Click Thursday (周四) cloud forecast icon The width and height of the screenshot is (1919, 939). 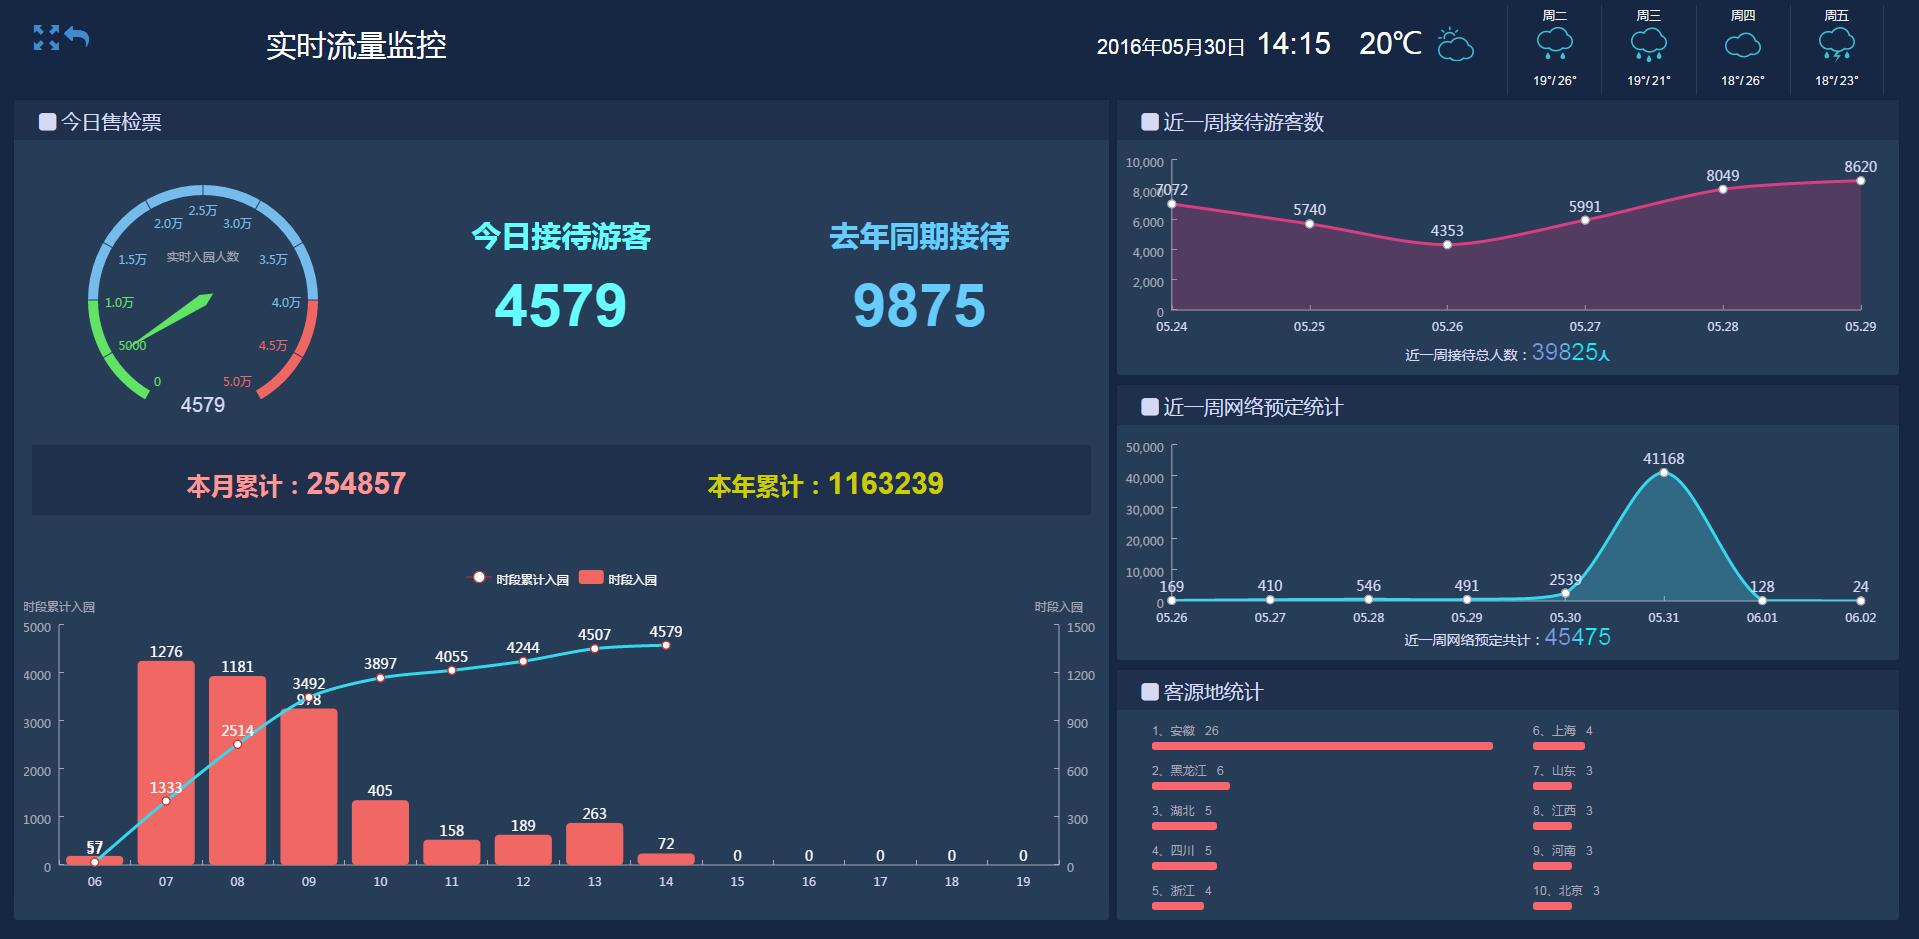(1742, 45)
